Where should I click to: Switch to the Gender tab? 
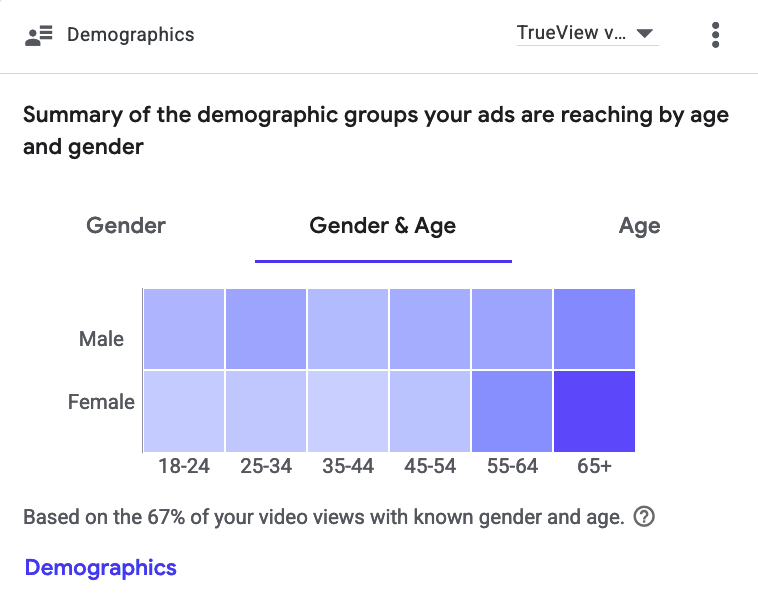(x=126, y=226)
